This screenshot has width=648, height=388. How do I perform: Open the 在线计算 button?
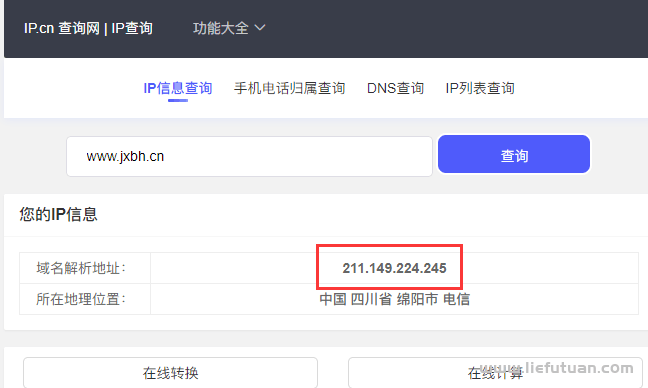click(495, 373)
